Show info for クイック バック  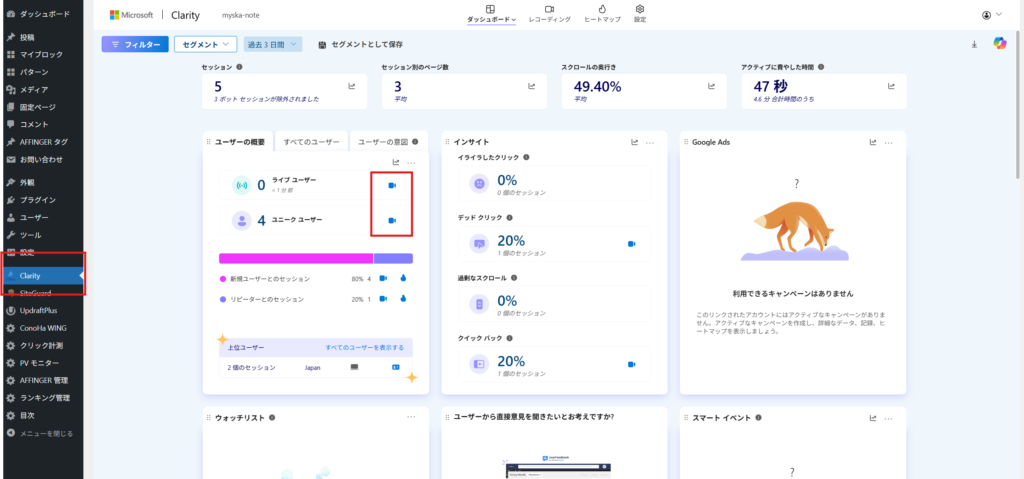(x=509, y=338)
